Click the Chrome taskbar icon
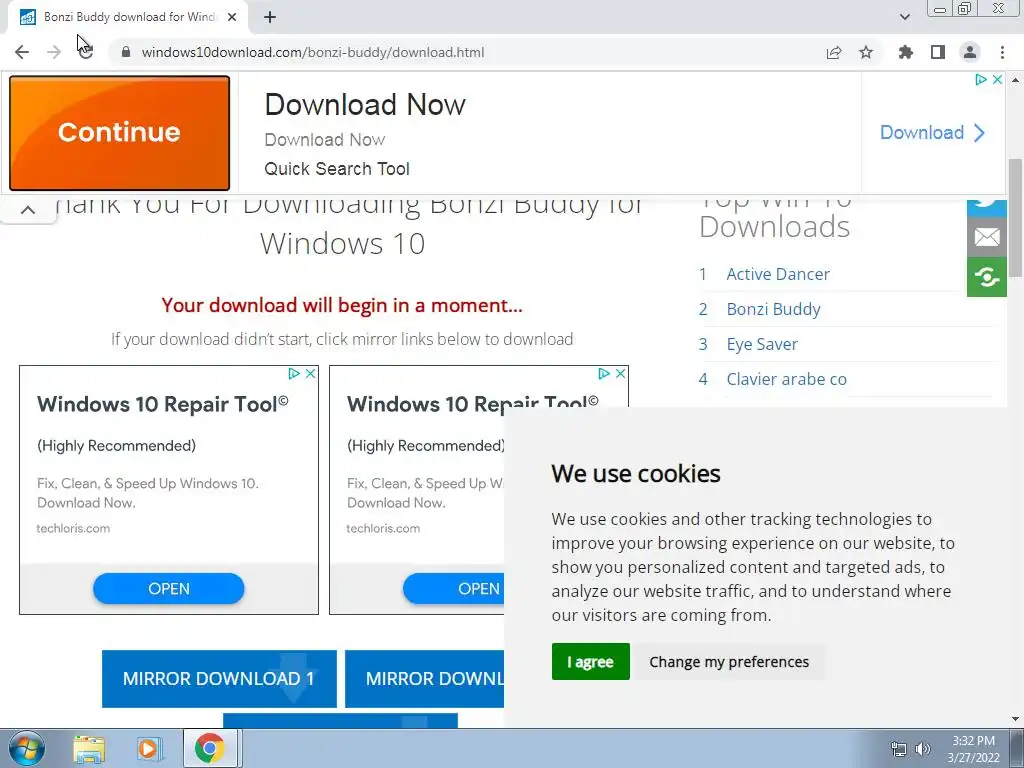The width and height of the screenshot is (1024, 768). (209, 749)
